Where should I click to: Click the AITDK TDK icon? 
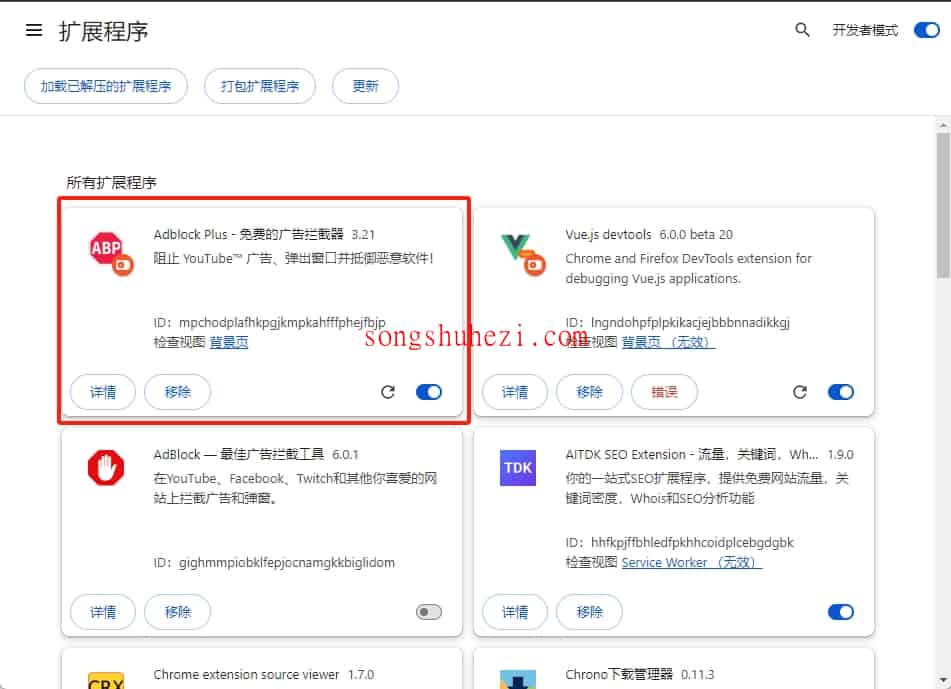[518, 468]
